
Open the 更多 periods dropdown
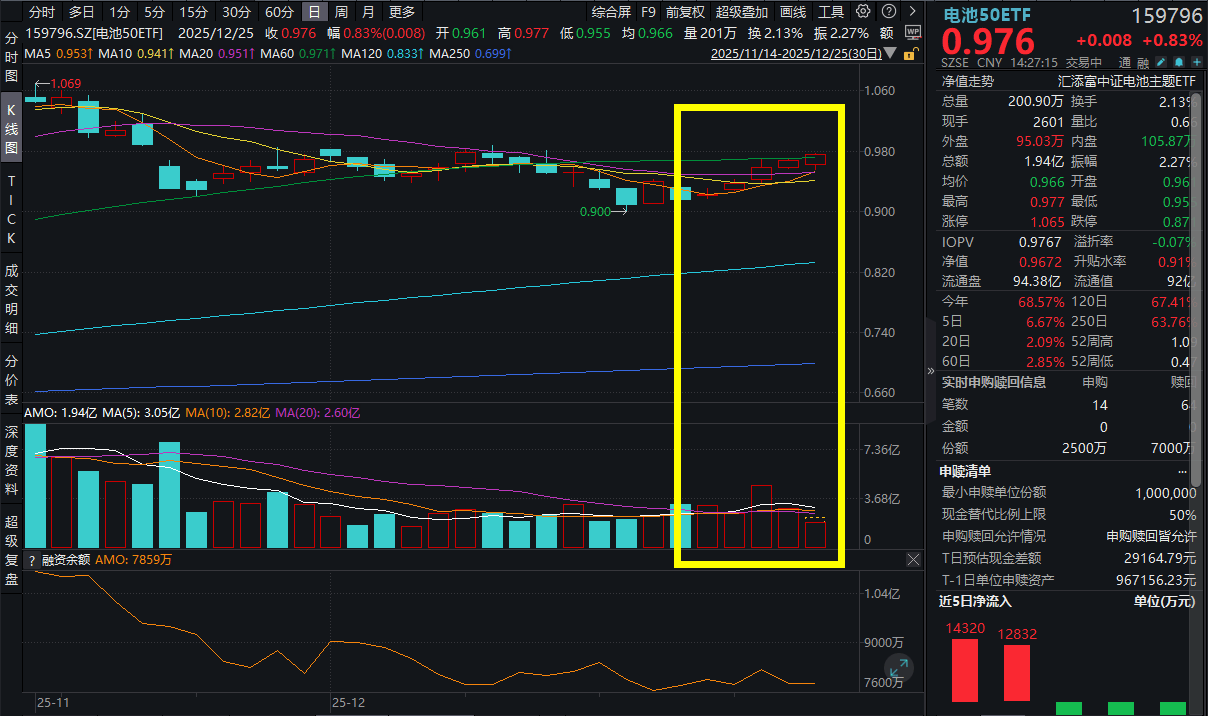coord(401,12)
